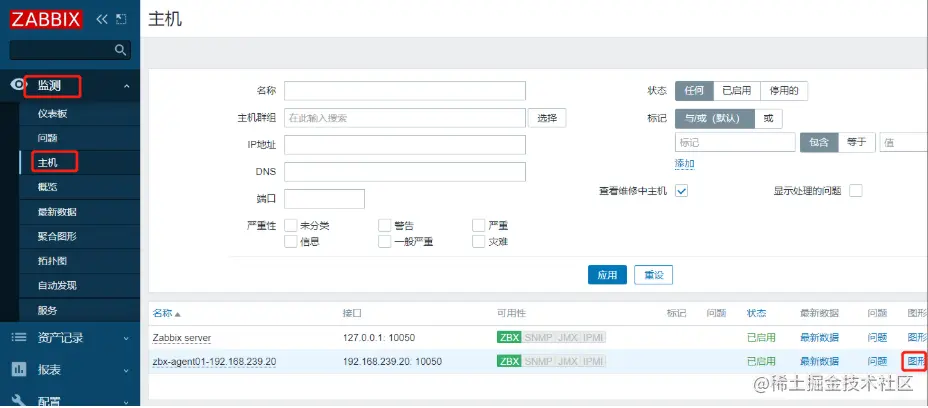This screenshot has width=928, height=408.
Task: Click IPMI badge for Zabbix server
Action: (x=593, y=338)
